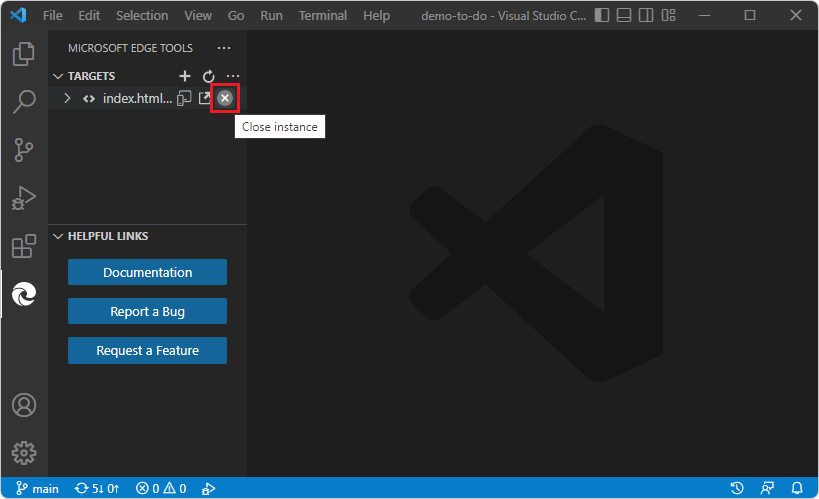This screenshot has width=819, height=499.
Task: Toggle the bottom panel layout button
Action: (623, 16)
